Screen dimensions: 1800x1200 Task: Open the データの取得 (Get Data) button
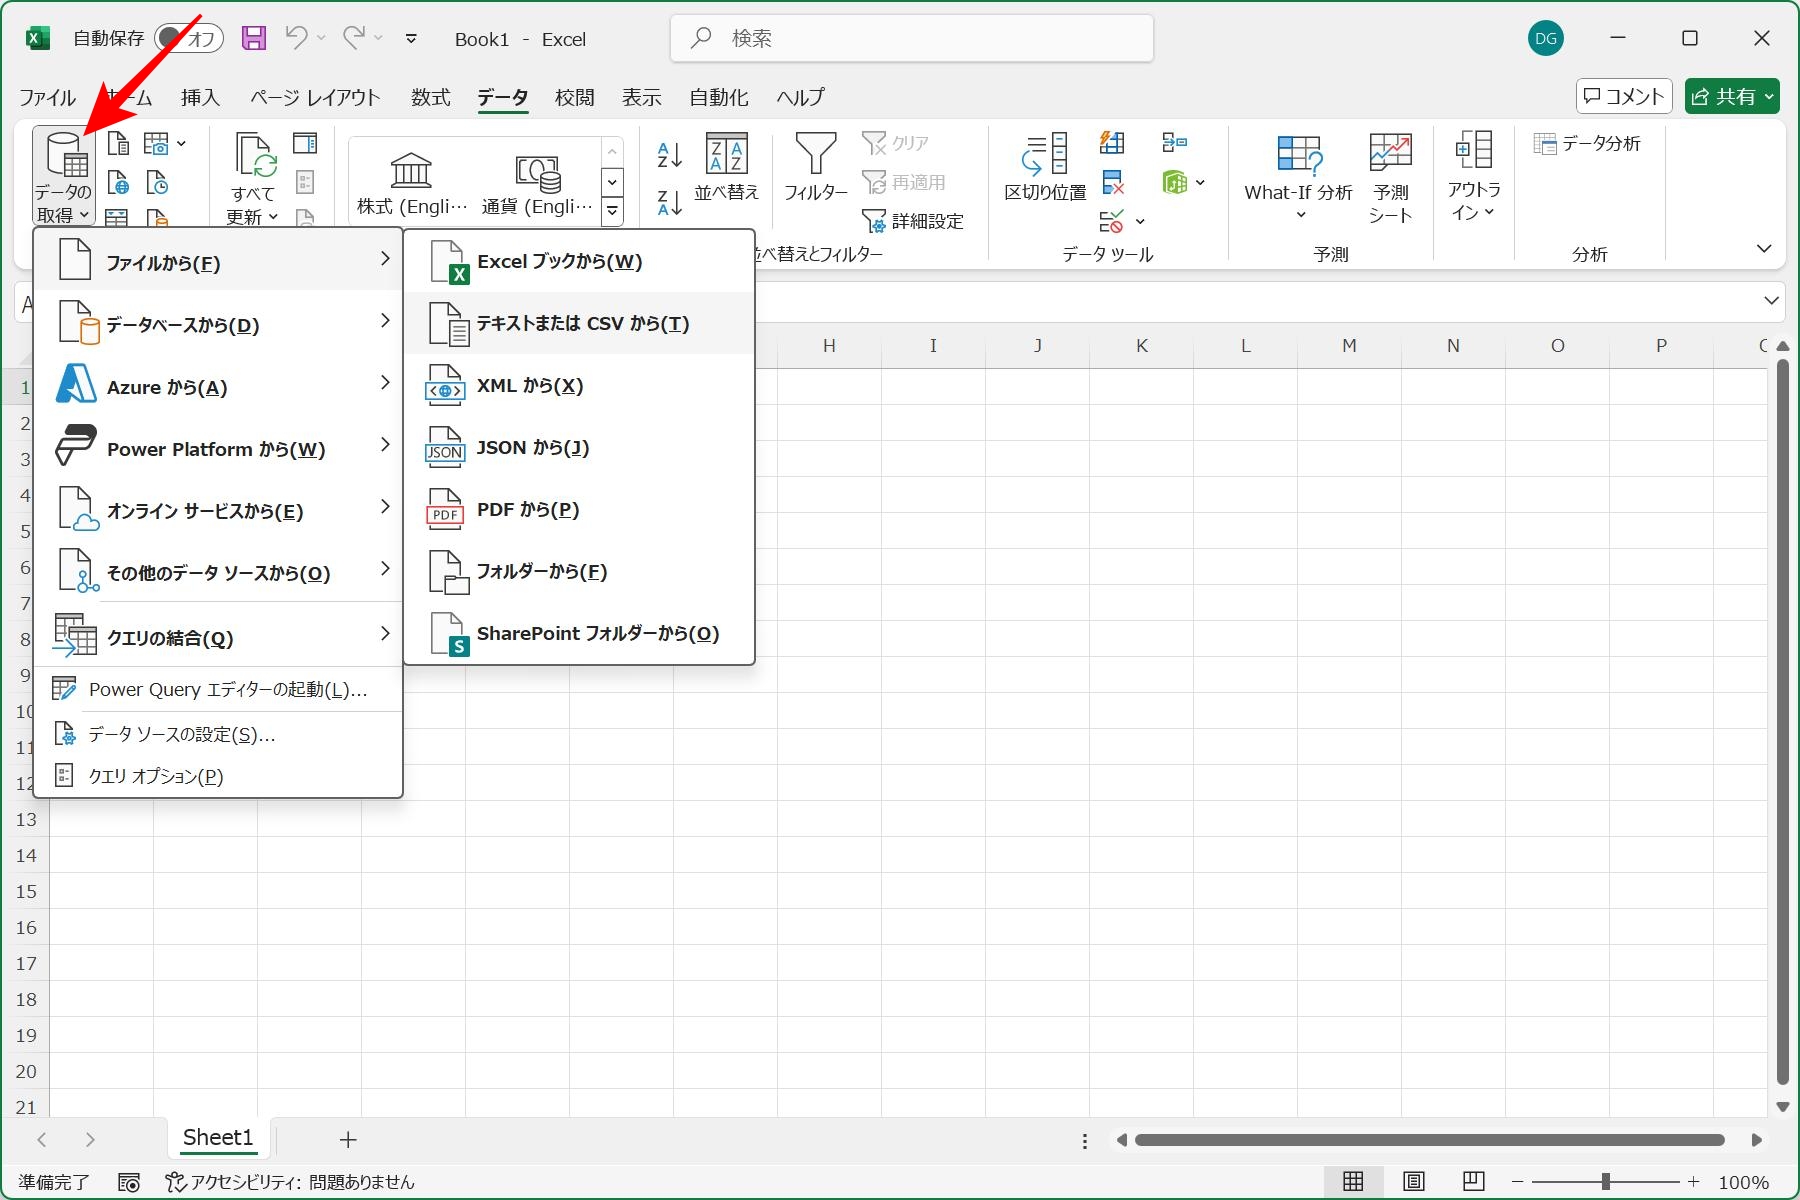[64, 177]
